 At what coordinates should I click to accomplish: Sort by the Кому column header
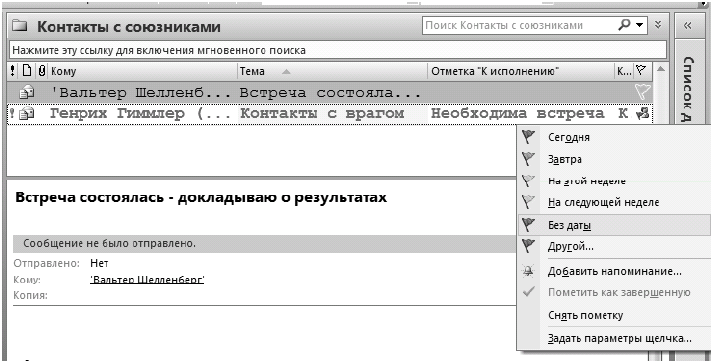143,71
